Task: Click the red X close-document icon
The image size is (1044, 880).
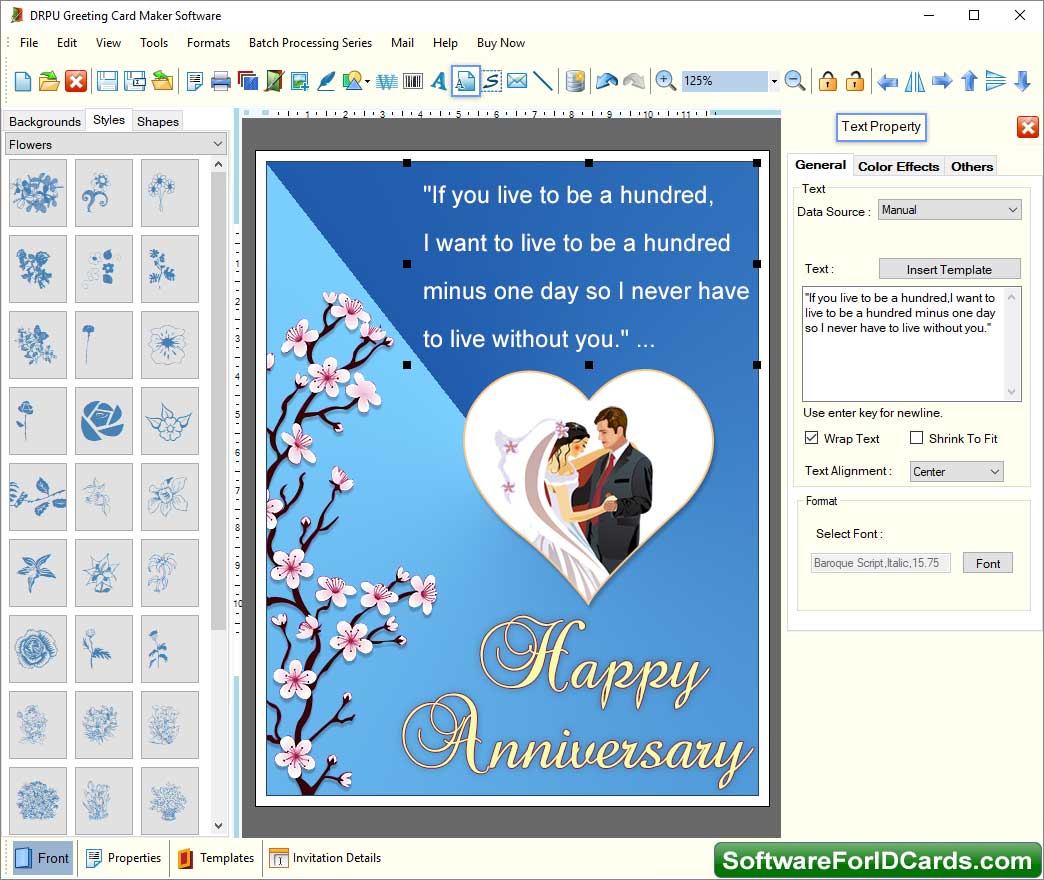Action: point(76,81)
